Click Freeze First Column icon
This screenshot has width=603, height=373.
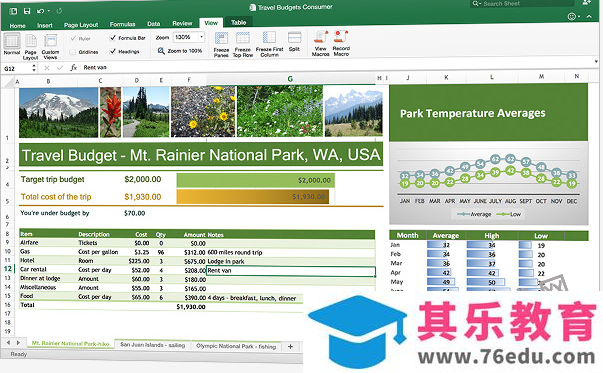click(269, 38)
